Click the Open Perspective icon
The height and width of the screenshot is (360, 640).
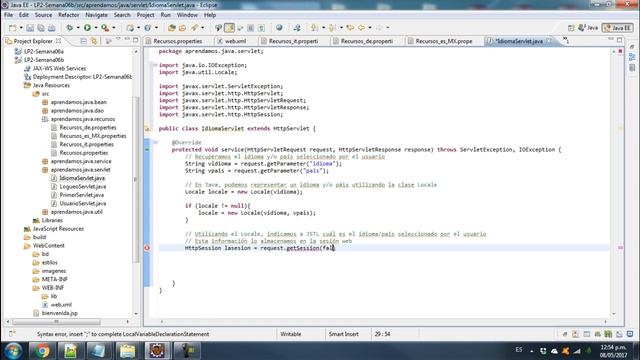[571, 28]
